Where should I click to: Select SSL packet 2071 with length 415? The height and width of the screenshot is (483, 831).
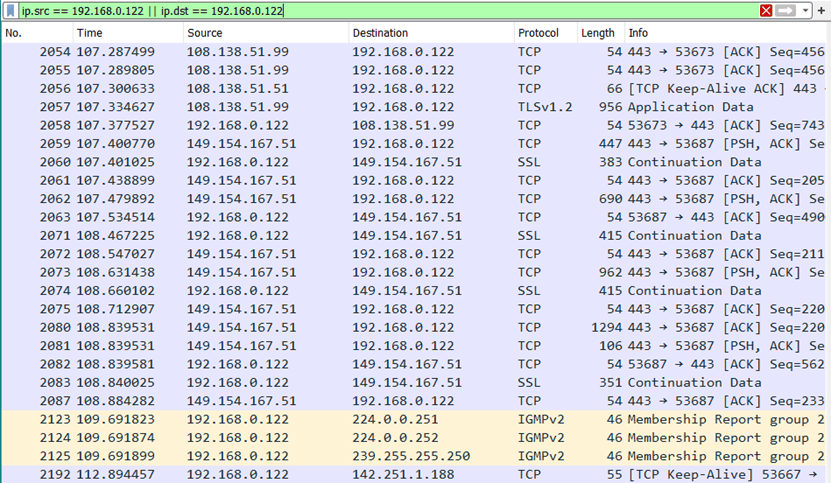pos(416,236)
